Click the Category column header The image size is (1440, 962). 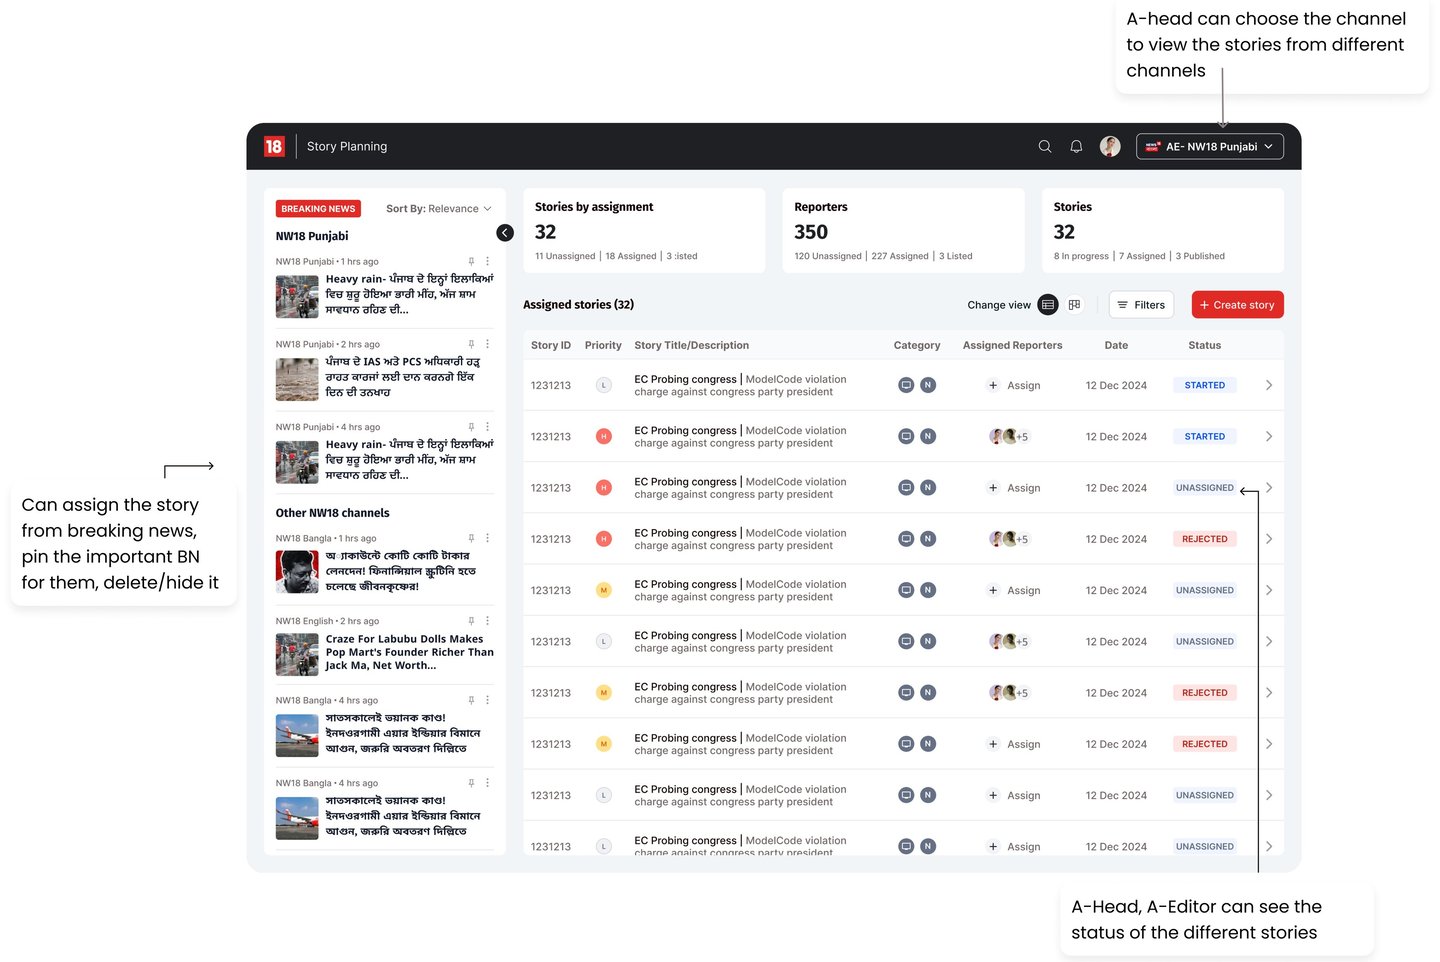[917, 345]
